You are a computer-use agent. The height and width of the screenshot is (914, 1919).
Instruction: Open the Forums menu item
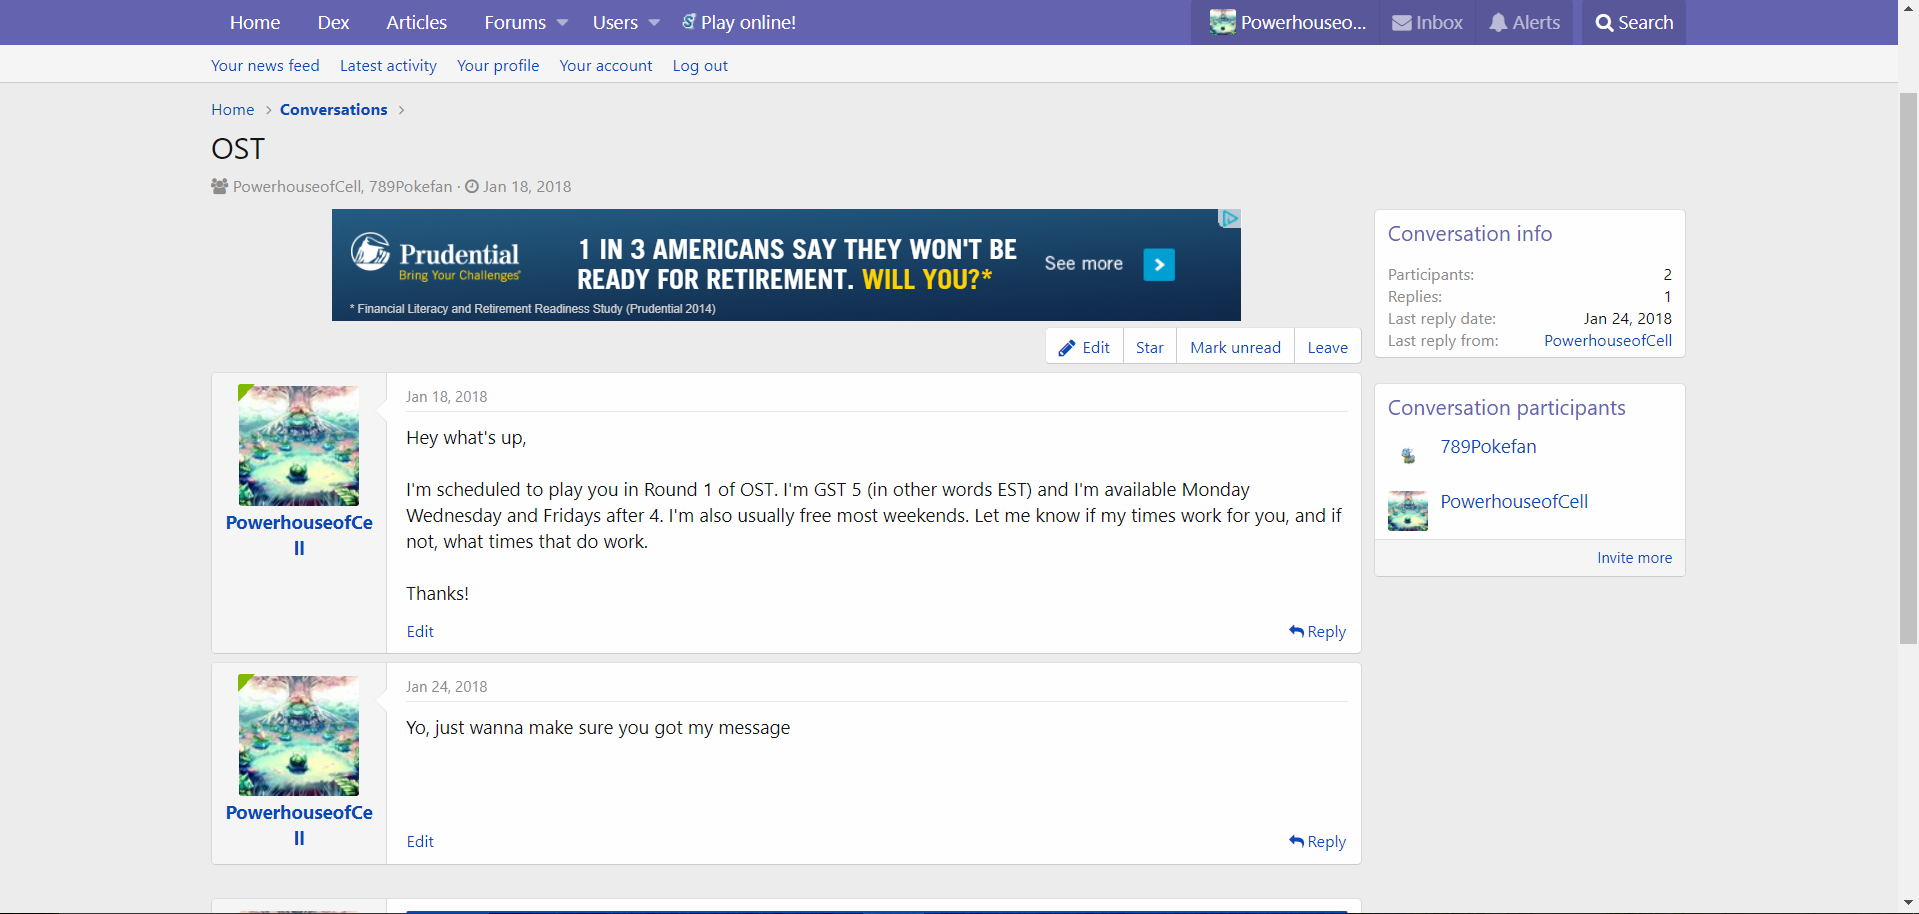515,22
